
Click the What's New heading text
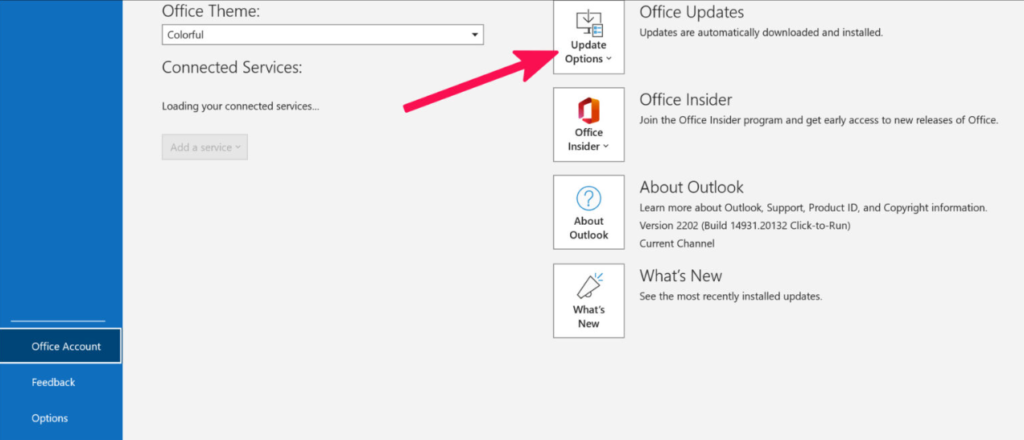[681, 275]
